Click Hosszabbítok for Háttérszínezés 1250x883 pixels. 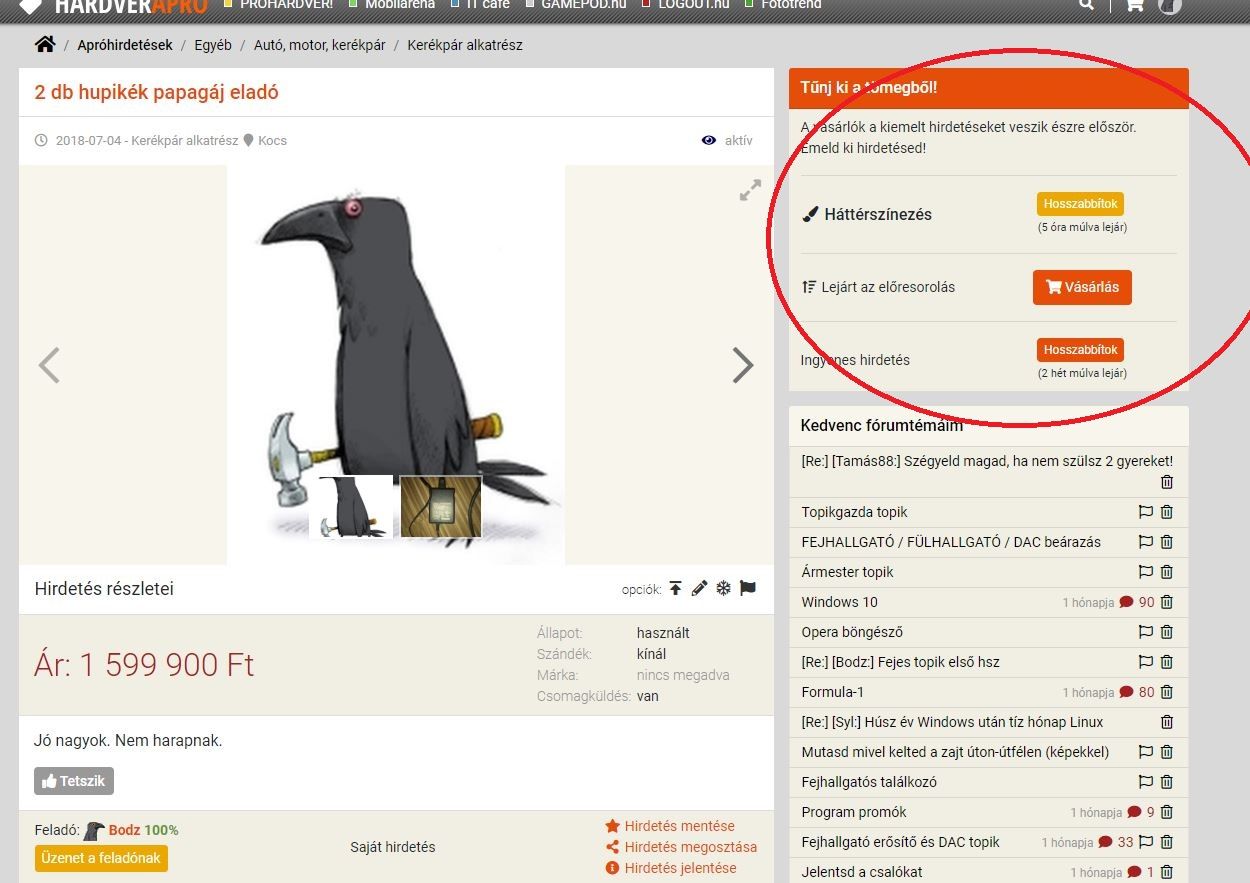pyautogui.click(x=1080, y=204)
